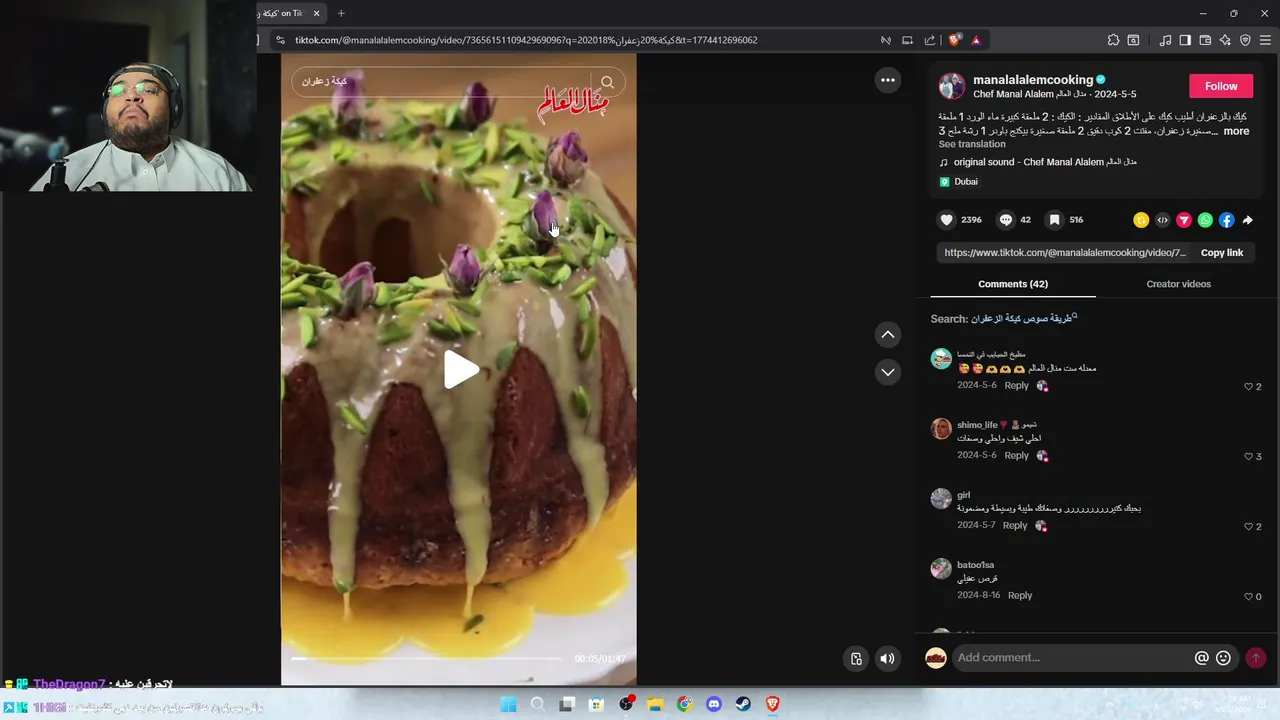The width and height of the screenshot is (1280, 720).
Task: Click 'See translation' under the caption
Action: click(x=972, y=144)
